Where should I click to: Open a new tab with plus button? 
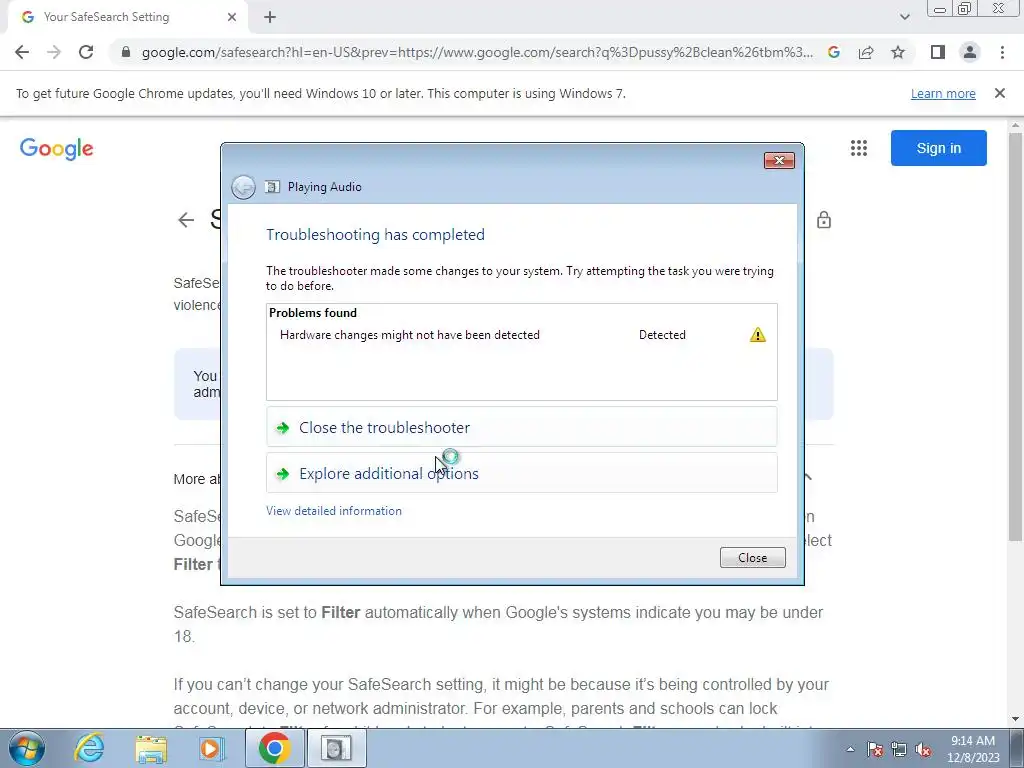[270, 17]
